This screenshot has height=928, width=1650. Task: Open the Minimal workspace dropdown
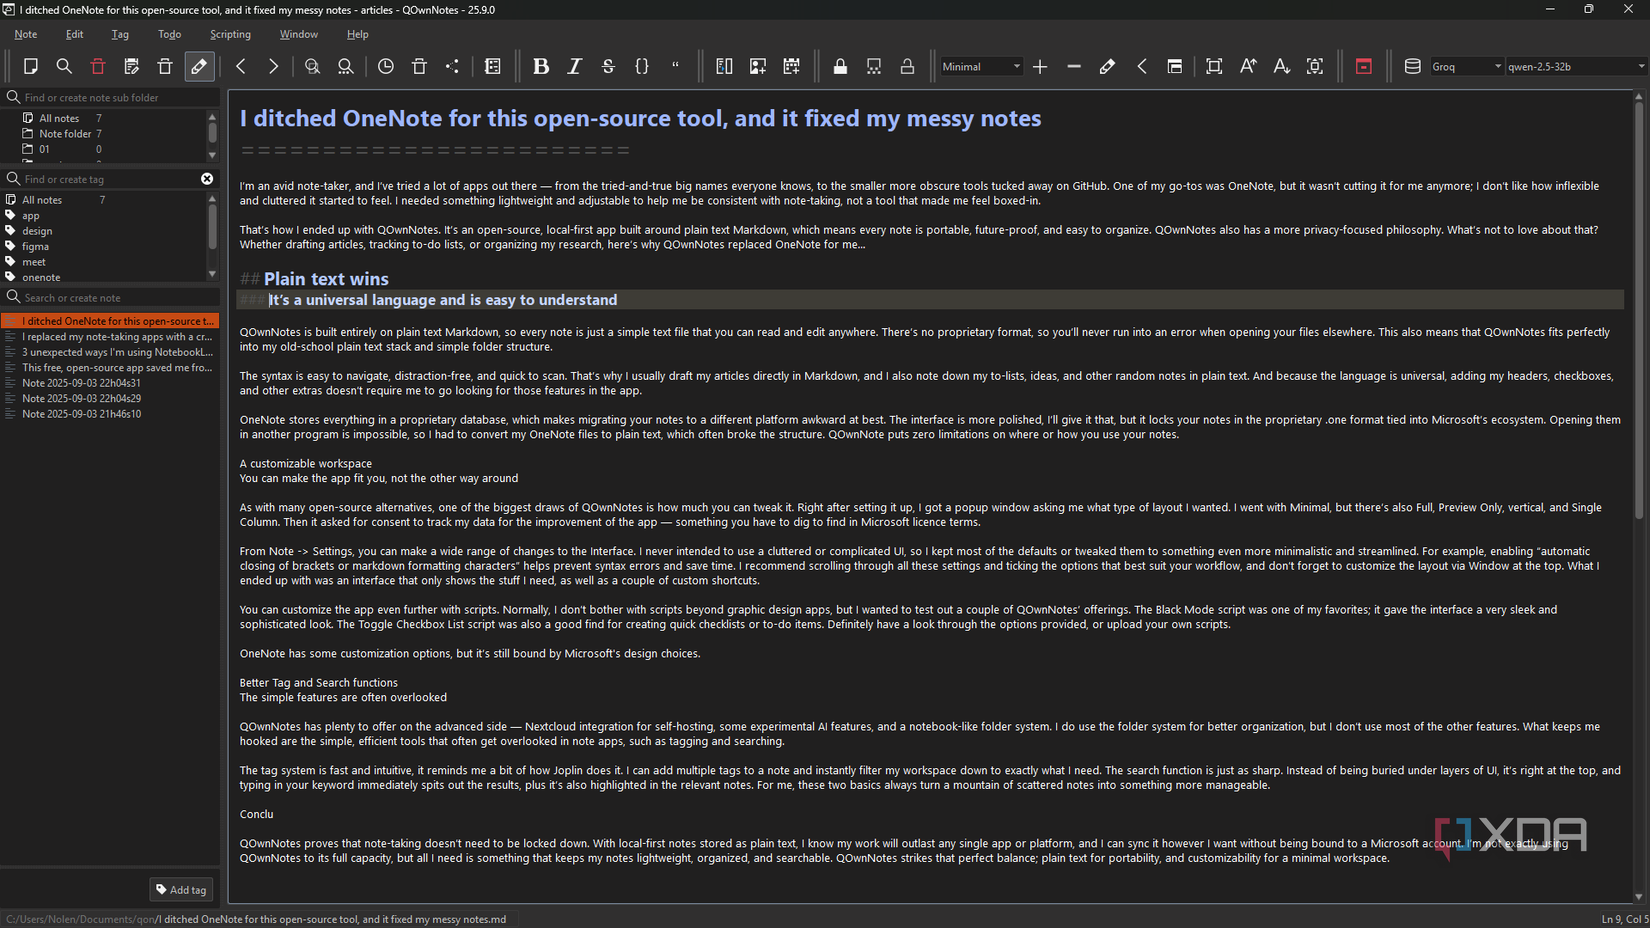click(x=981, y=66)
